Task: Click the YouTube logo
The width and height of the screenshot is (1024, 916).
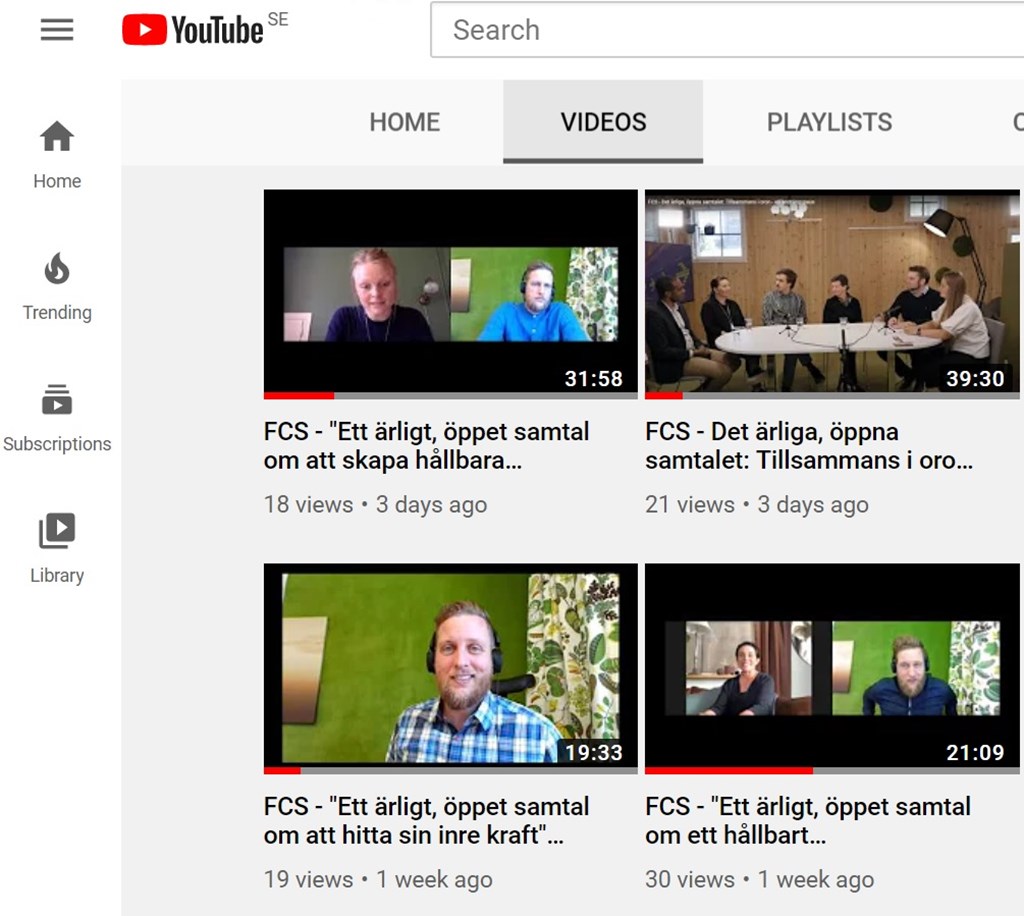Action: (x=194, y=30)
